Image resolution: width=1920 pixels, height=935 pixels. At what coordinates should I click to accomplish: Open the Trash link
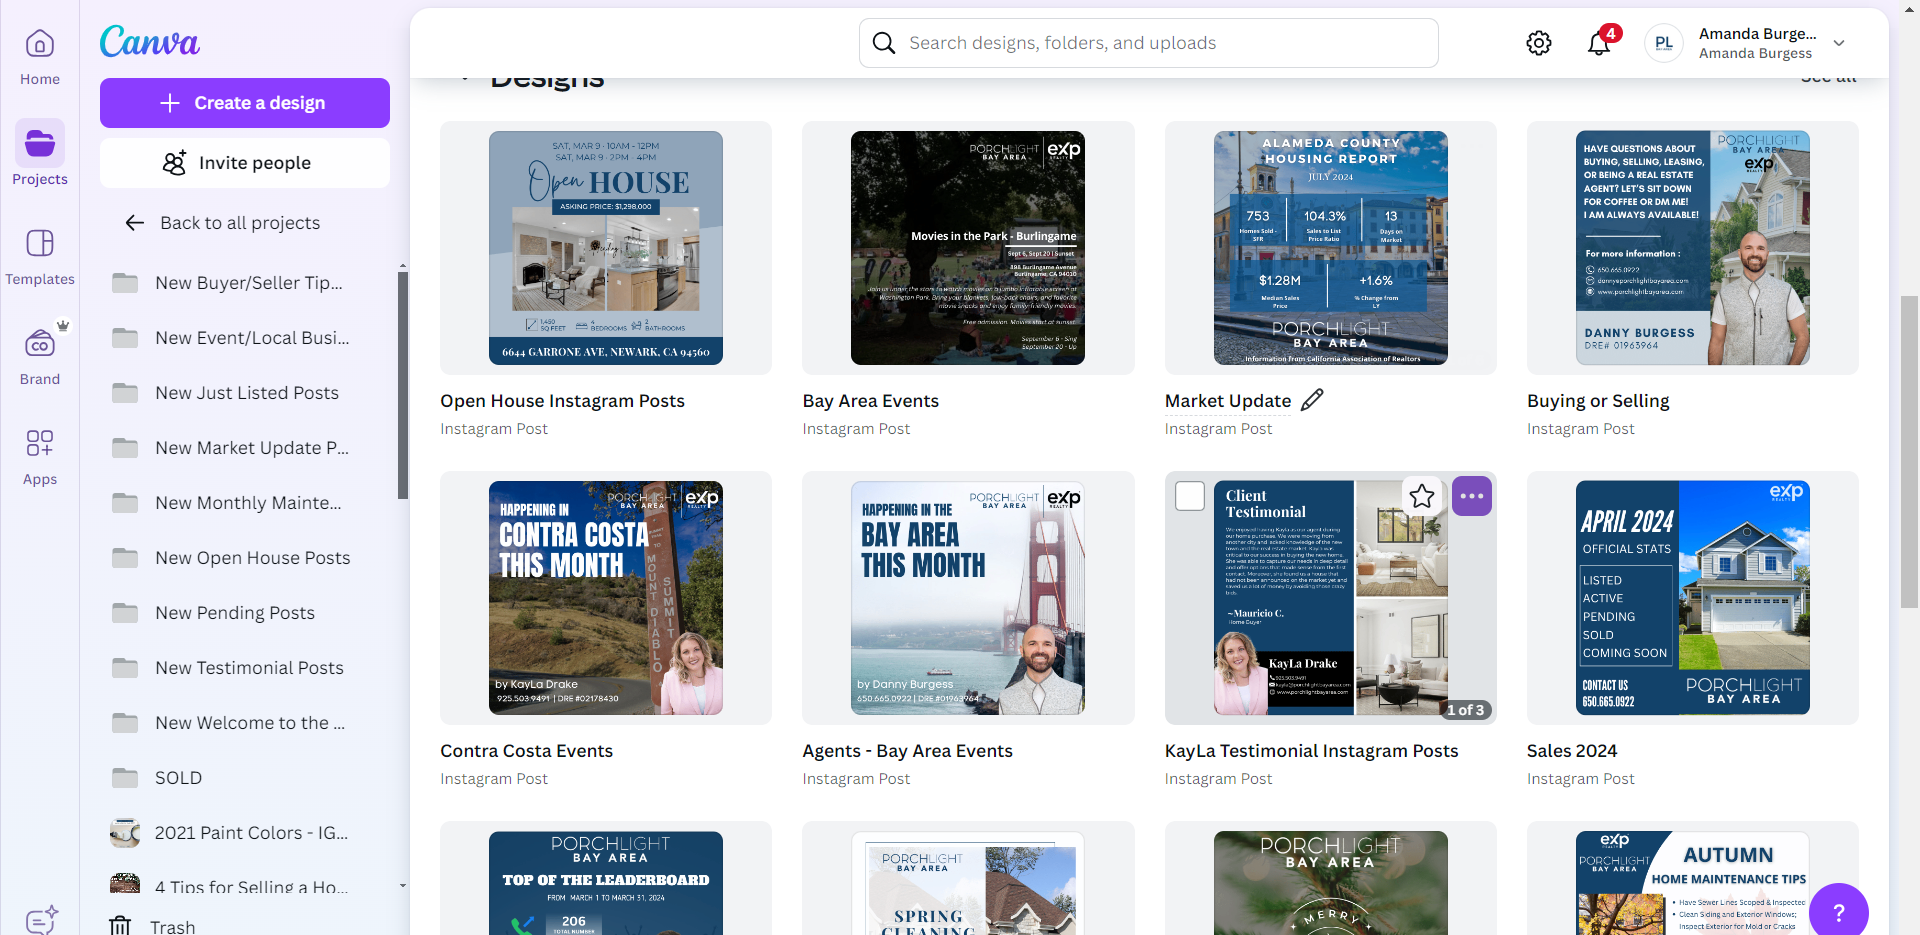(173, 926)
